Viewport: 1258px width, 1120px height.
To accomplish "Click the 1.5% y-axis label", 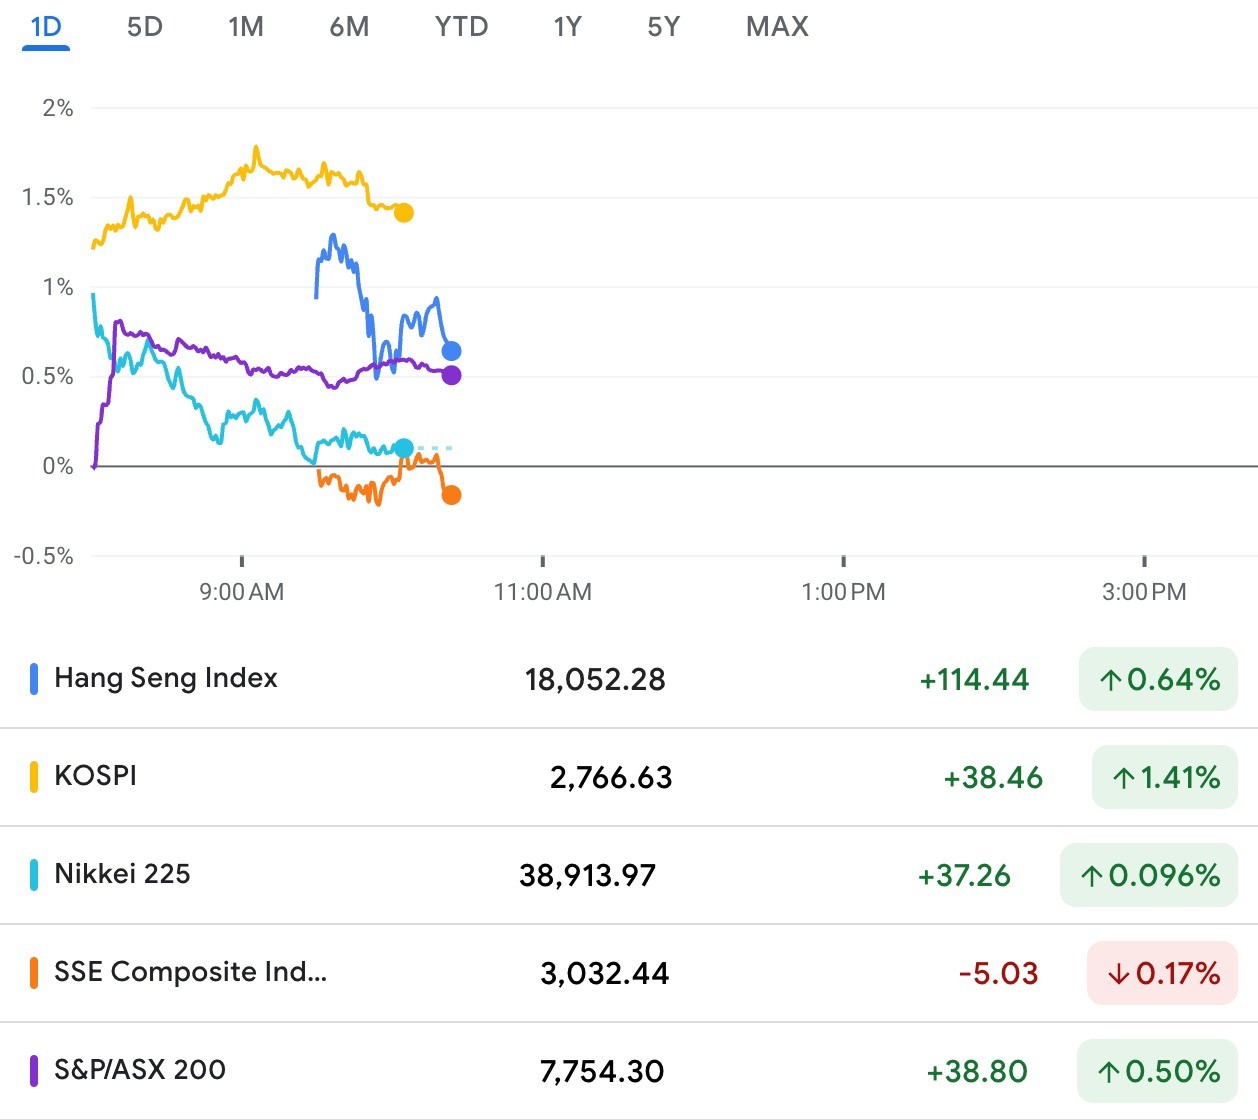I will click(x=48, y=197).
